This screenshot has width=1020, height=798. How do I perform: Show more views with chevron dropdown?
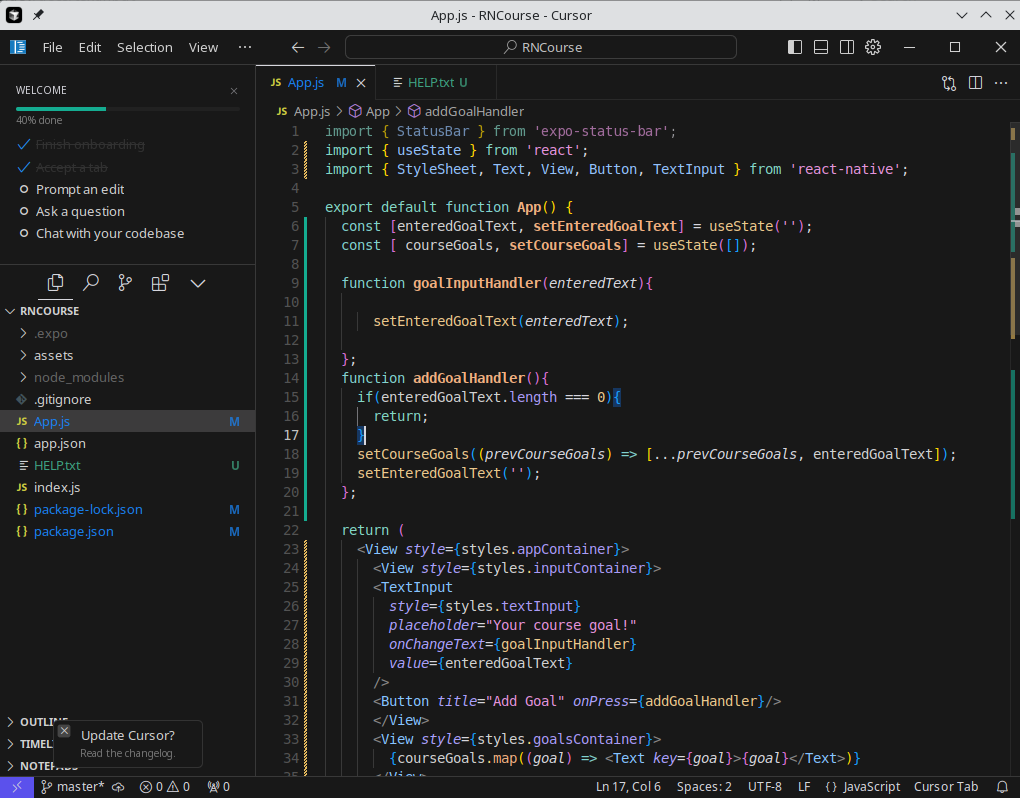(x=198, y=283)
